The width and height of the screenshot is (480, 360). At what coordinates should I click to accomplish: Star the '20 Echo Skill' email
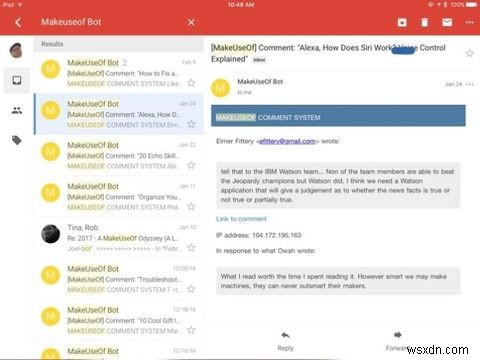pos(191,165)
